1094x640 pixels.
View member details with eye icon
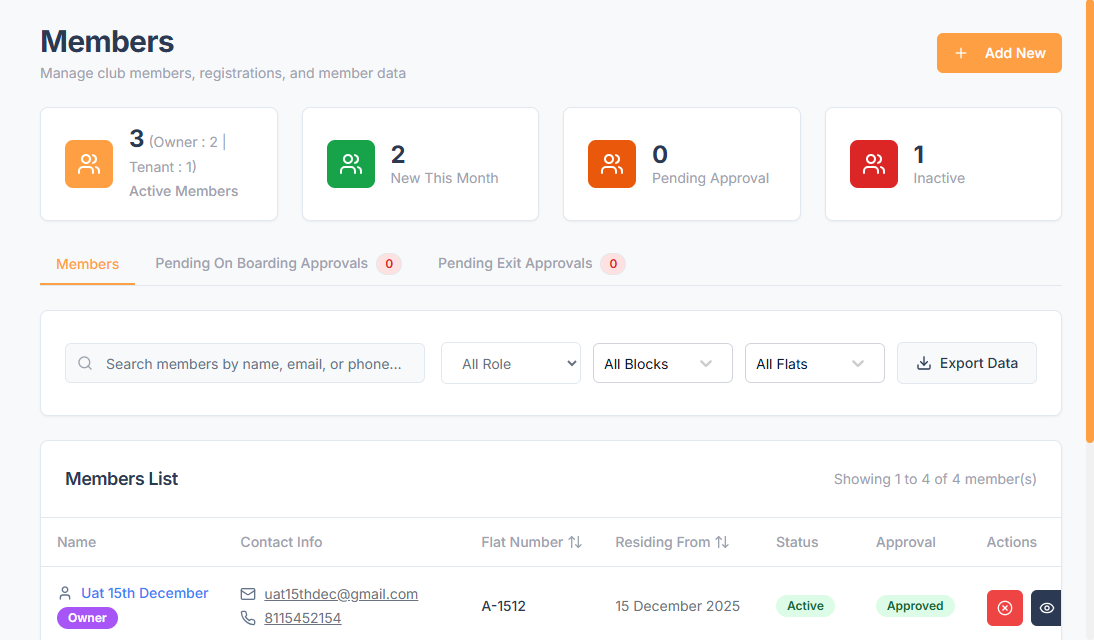(1046, 607)
